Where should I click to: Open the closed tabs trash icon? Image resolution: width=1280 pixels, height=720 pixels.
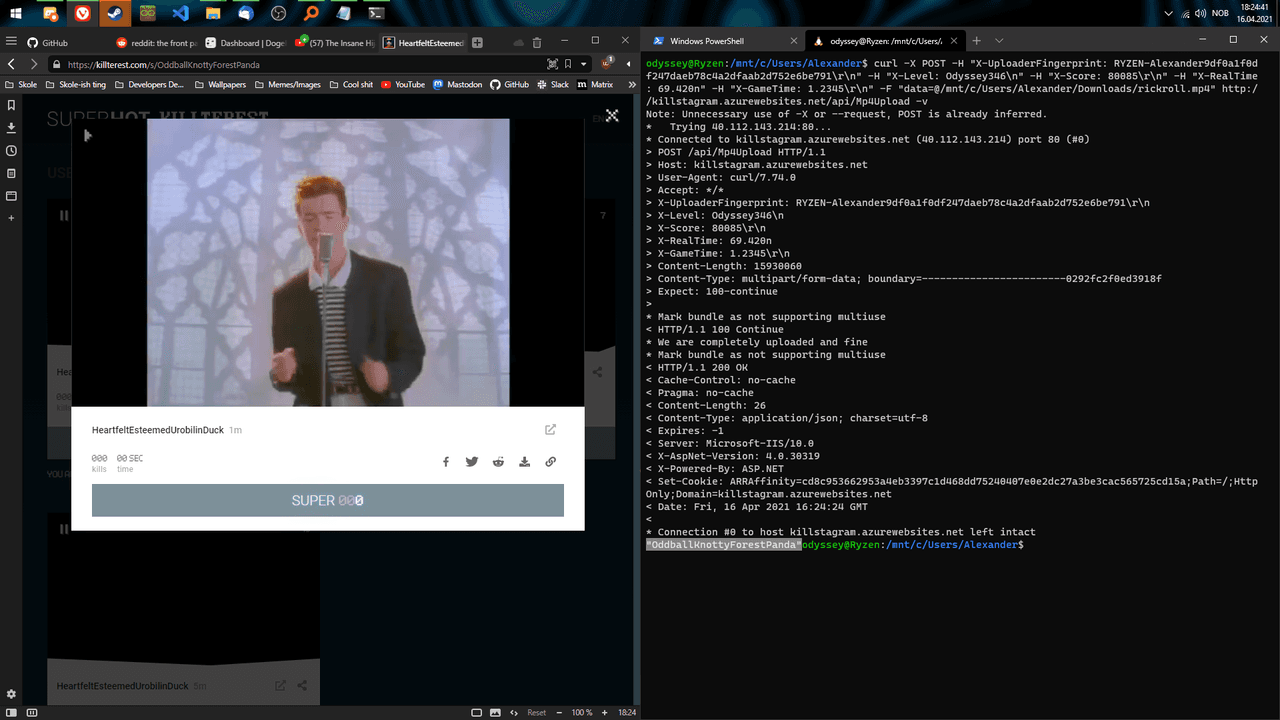pyautogui.click(x=537, y=43)
